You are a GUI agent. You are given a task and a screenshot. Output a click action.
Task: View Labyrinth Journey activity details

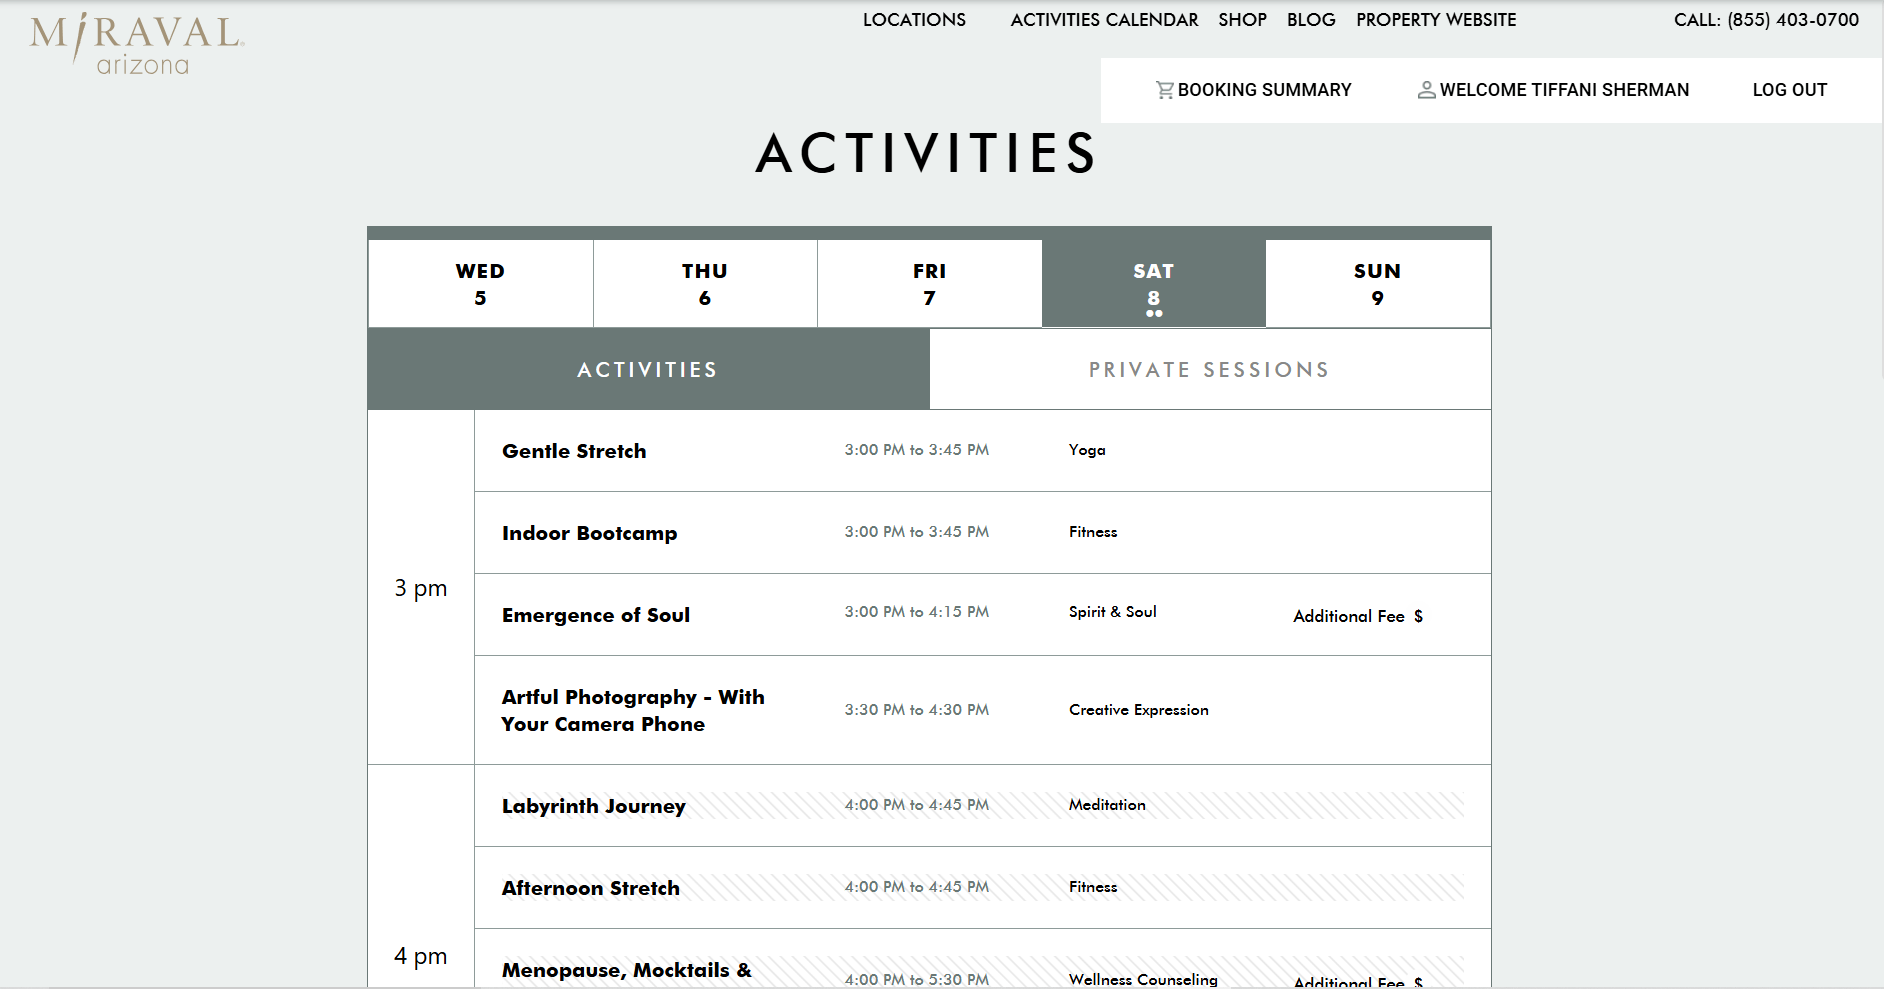pos(593,806)
